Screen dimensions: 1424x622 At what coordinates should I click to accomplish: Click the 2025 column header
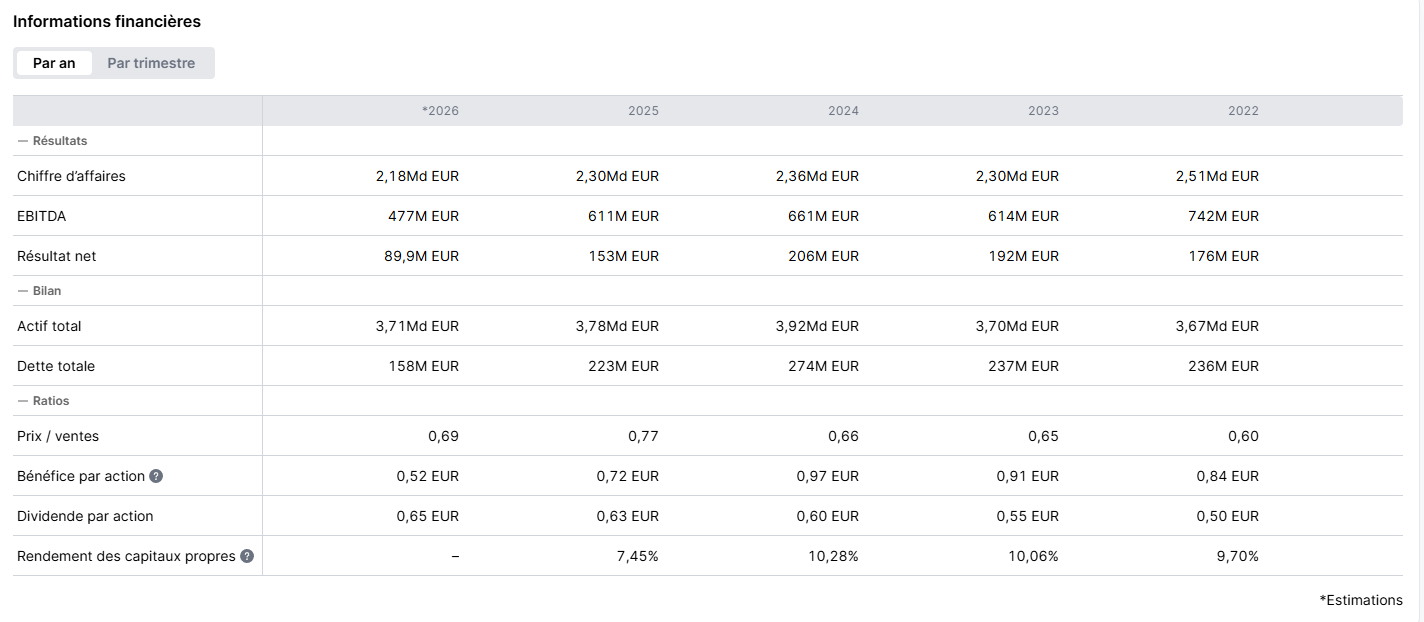coord(643,111)
